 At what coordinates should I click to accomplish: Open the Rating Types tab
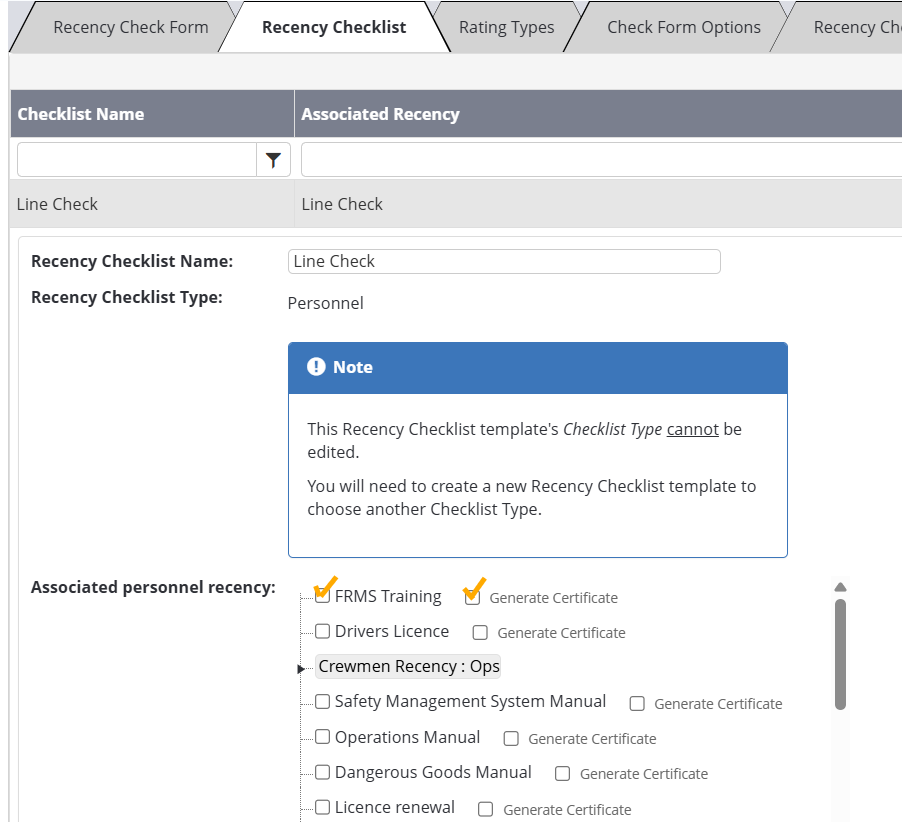click(506, 27)
